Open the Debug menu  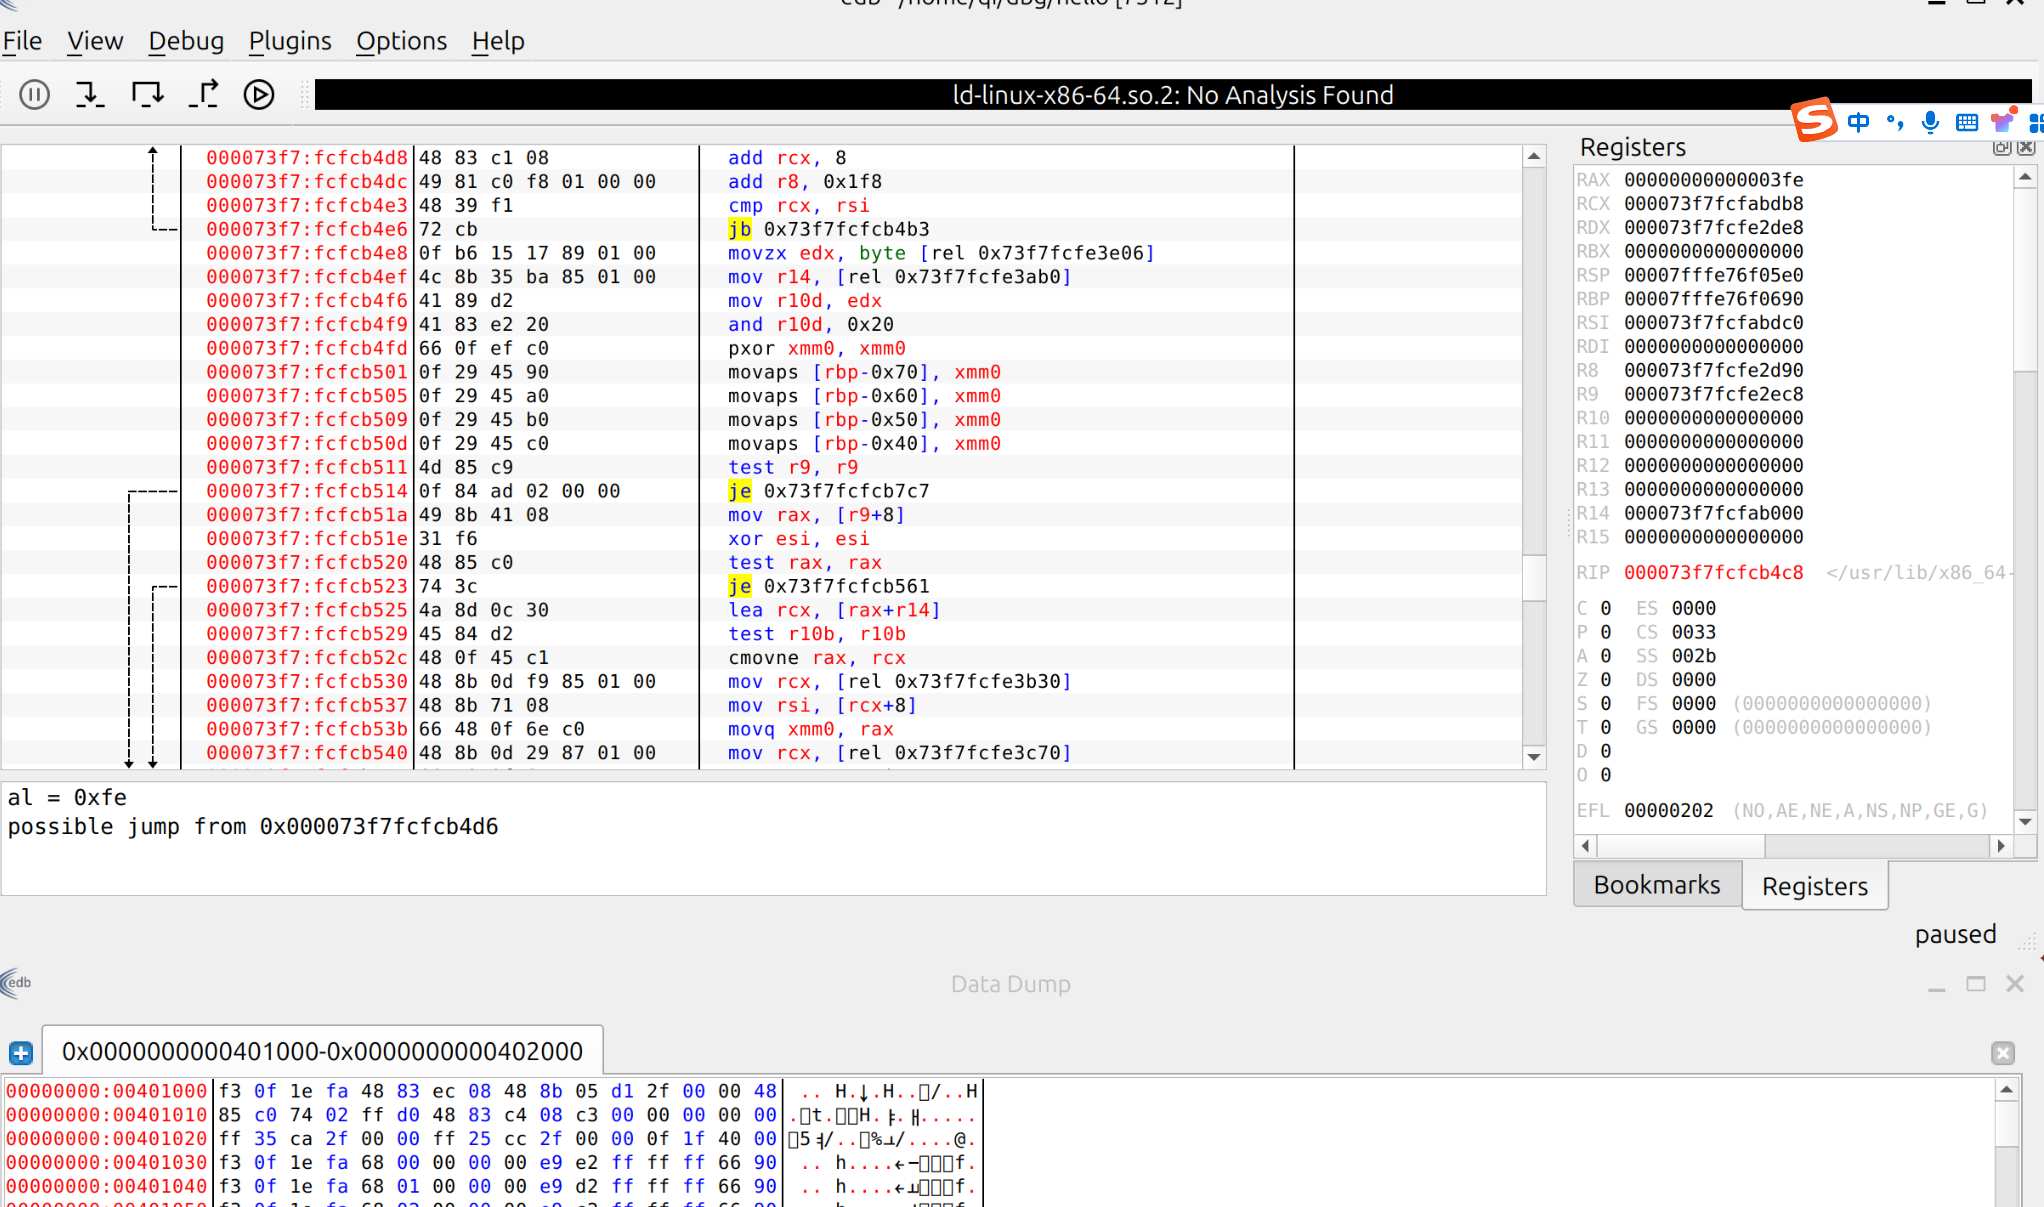click(x=186, y=41)
